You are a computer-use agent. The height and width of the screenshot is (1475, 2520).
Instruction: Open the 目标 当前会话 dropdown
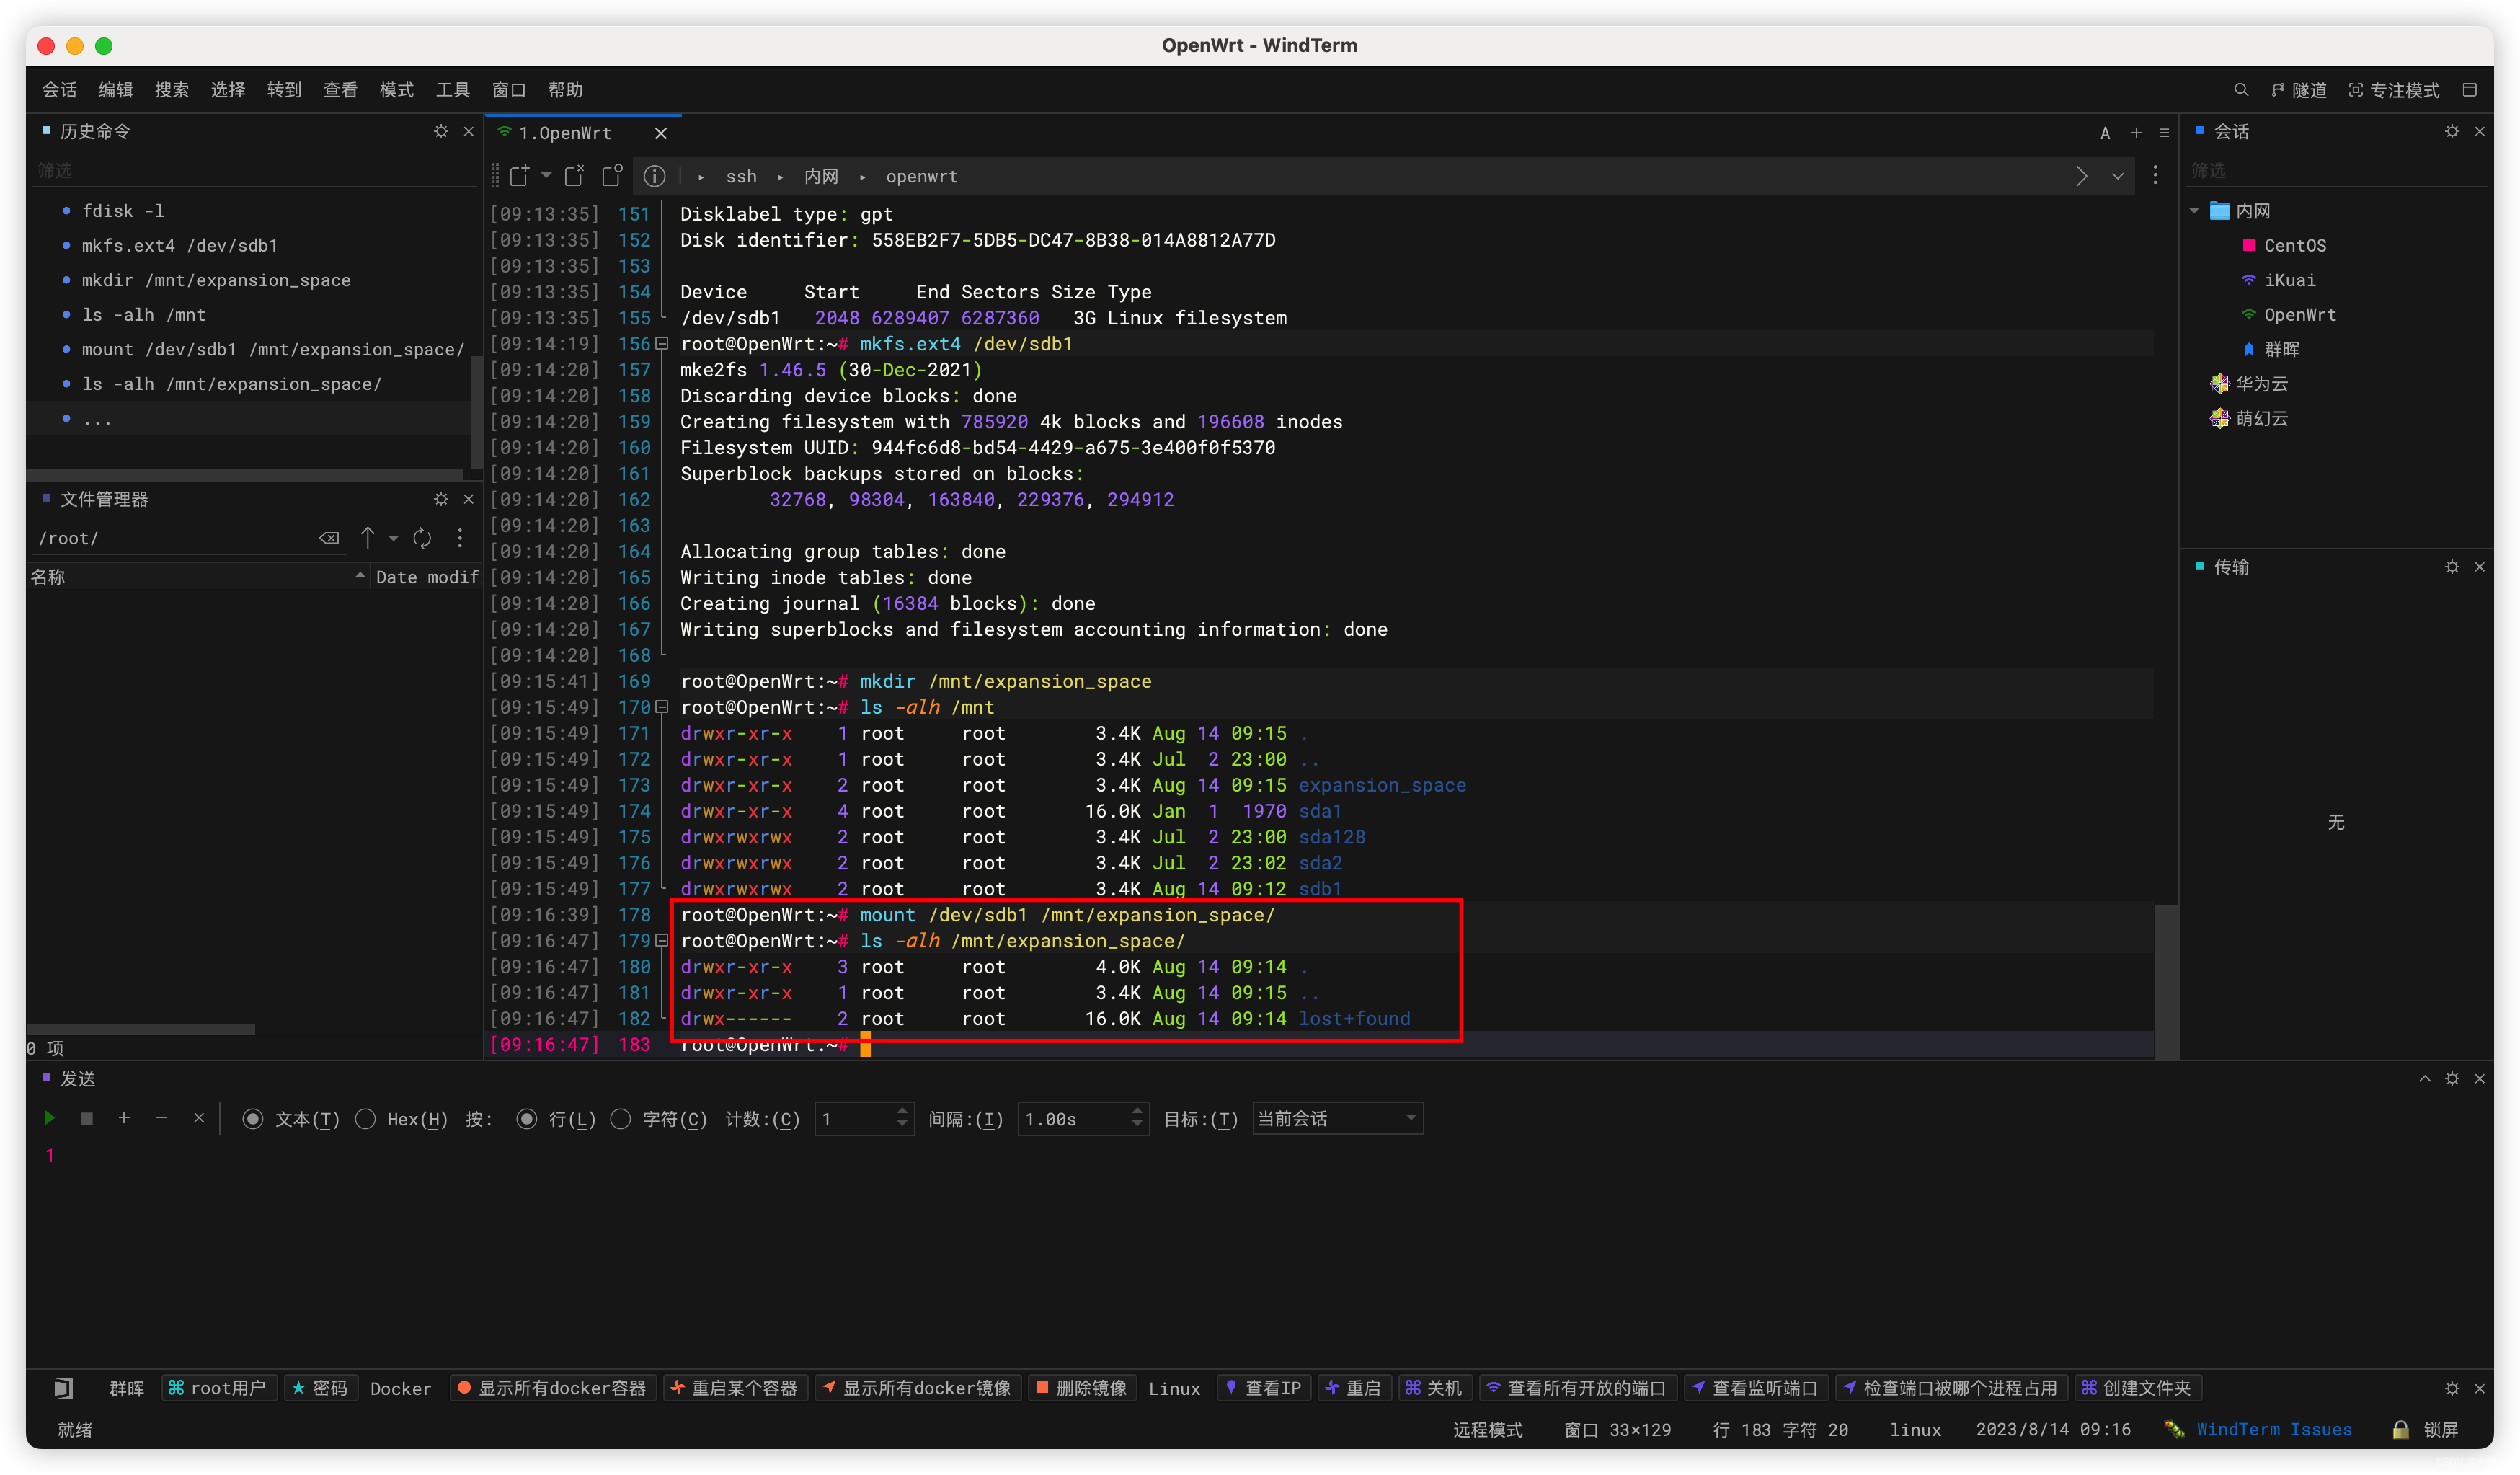[1336, 1119]
